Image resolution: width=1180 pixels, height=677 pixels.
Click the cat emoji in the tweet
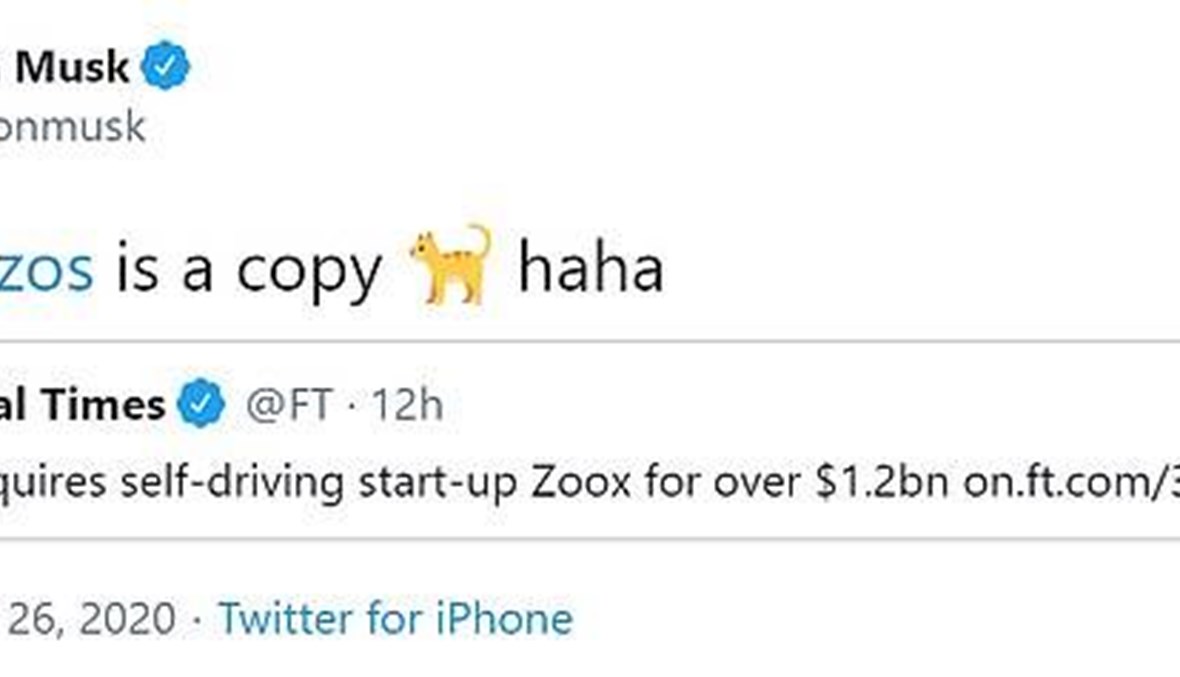(451, 265)
